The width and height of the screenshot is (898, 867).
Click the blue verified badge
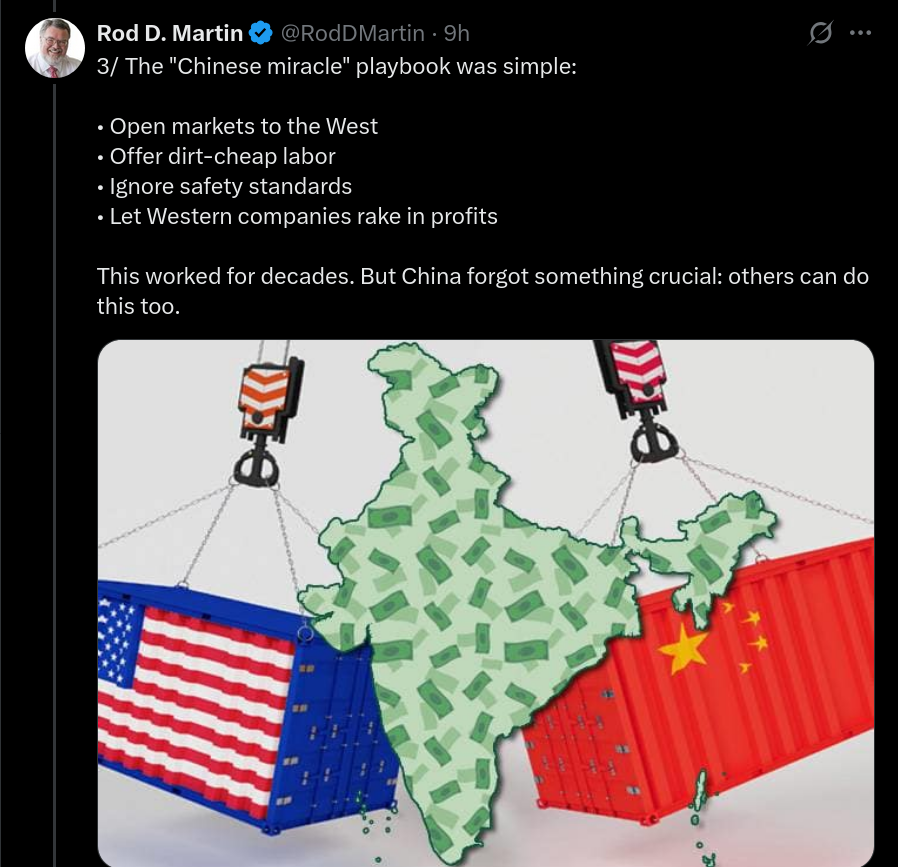click(x=261, y=33)
